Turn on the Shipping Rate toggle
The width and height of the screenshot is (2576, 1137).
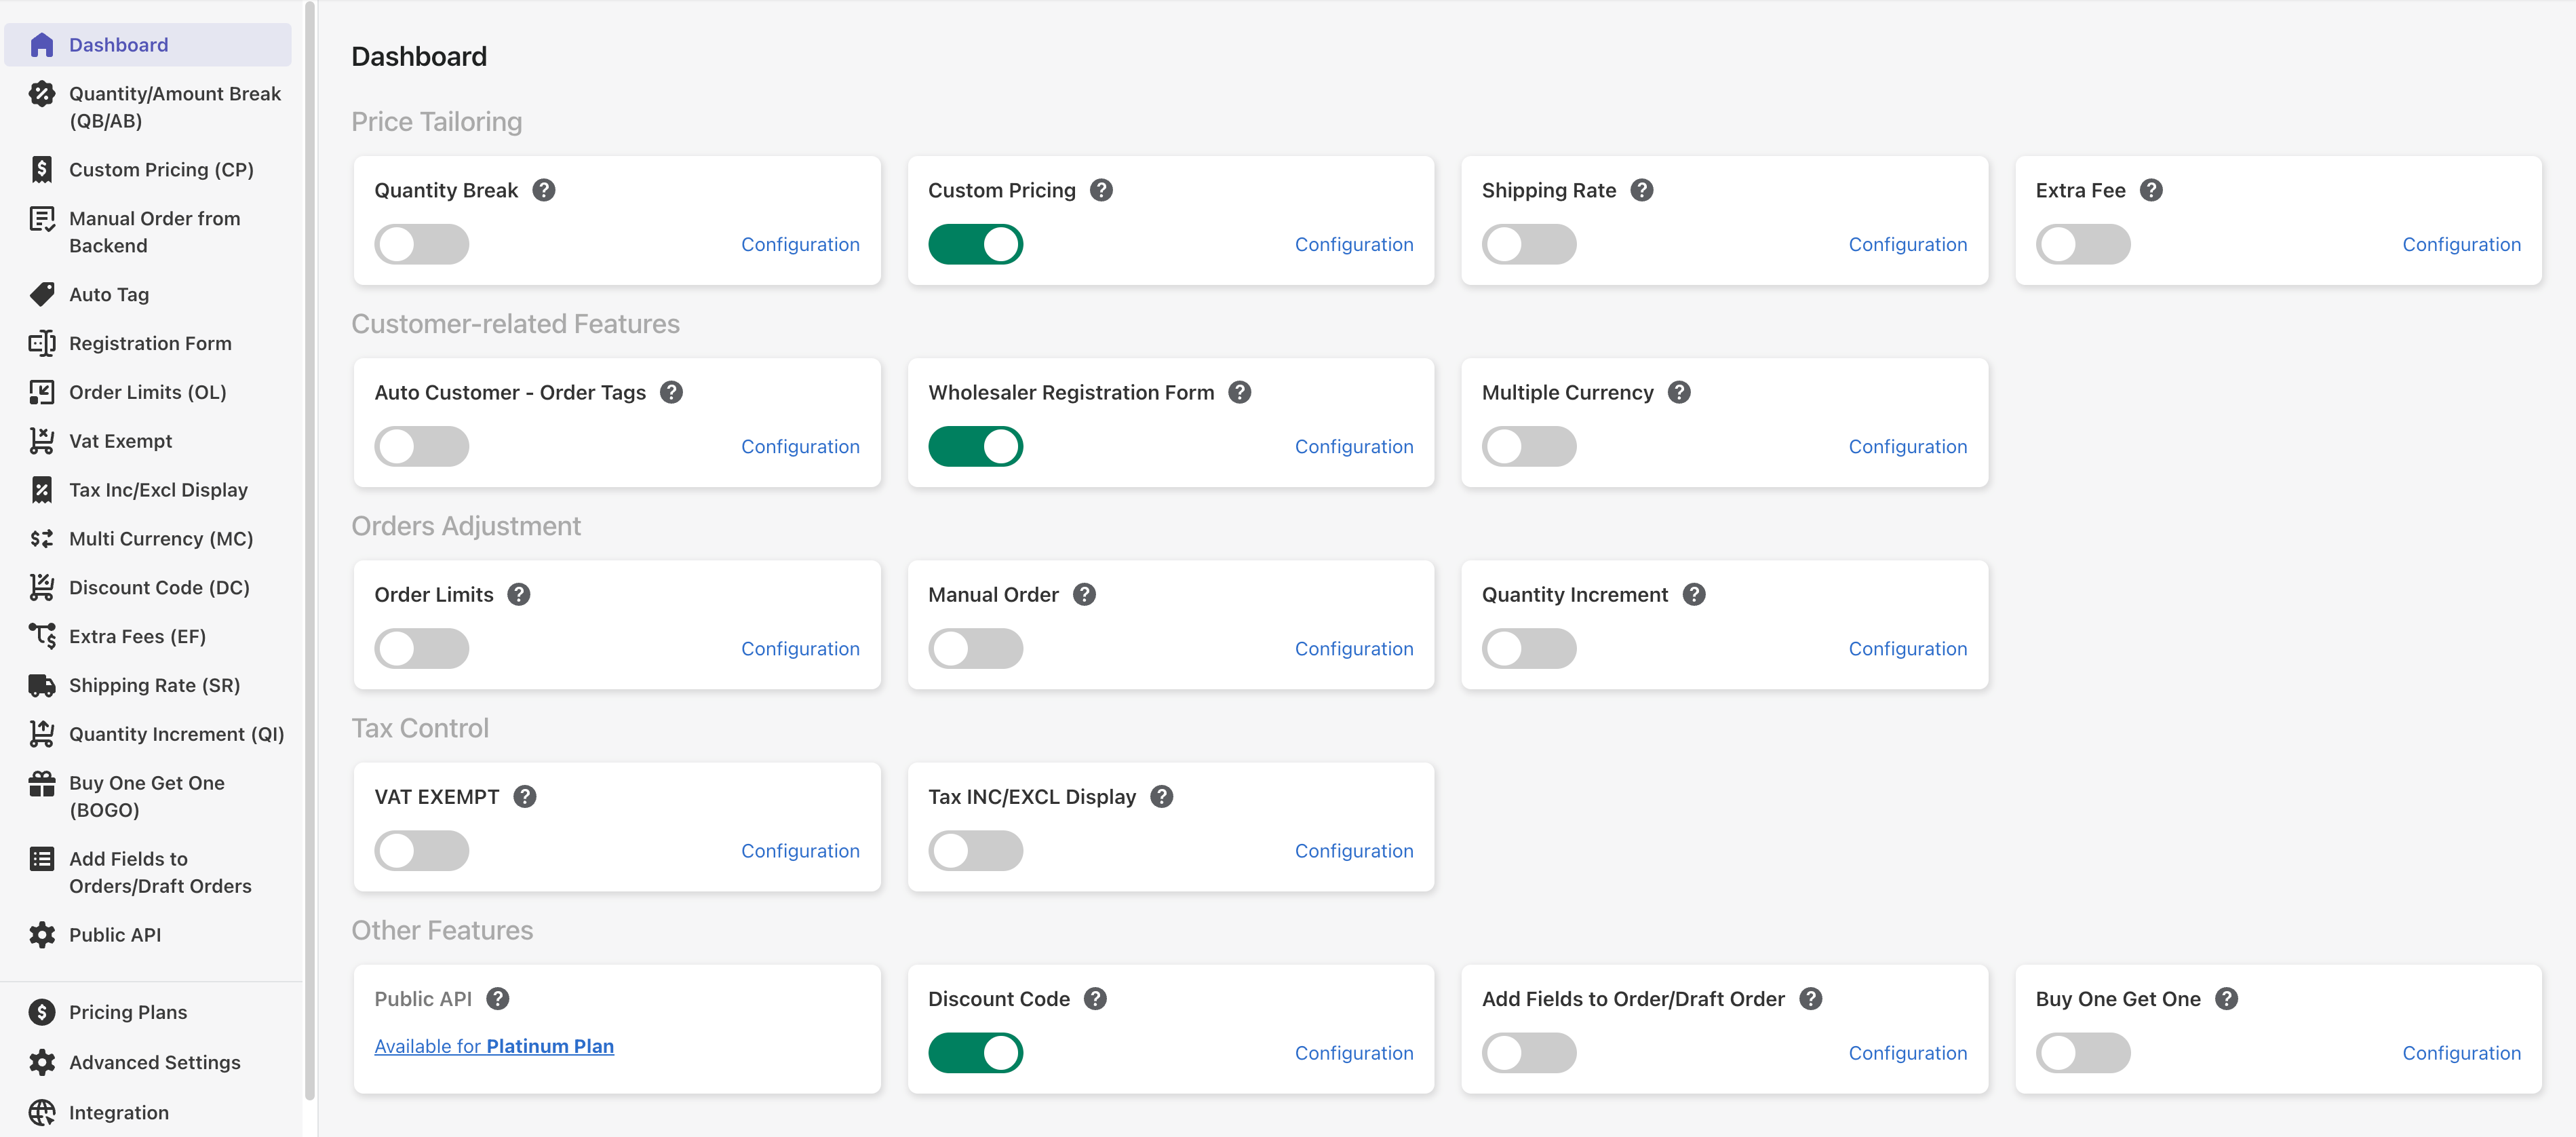(x=1529, y=244)
